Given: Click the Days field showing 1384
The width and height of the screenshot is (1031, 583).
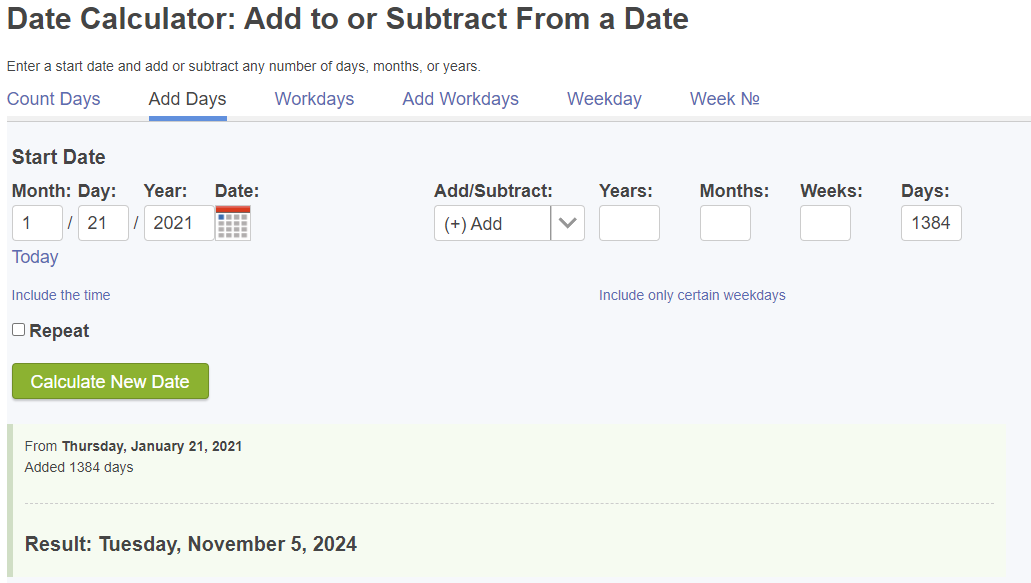Looking at the screenshot, I should [x=931, y=223].
